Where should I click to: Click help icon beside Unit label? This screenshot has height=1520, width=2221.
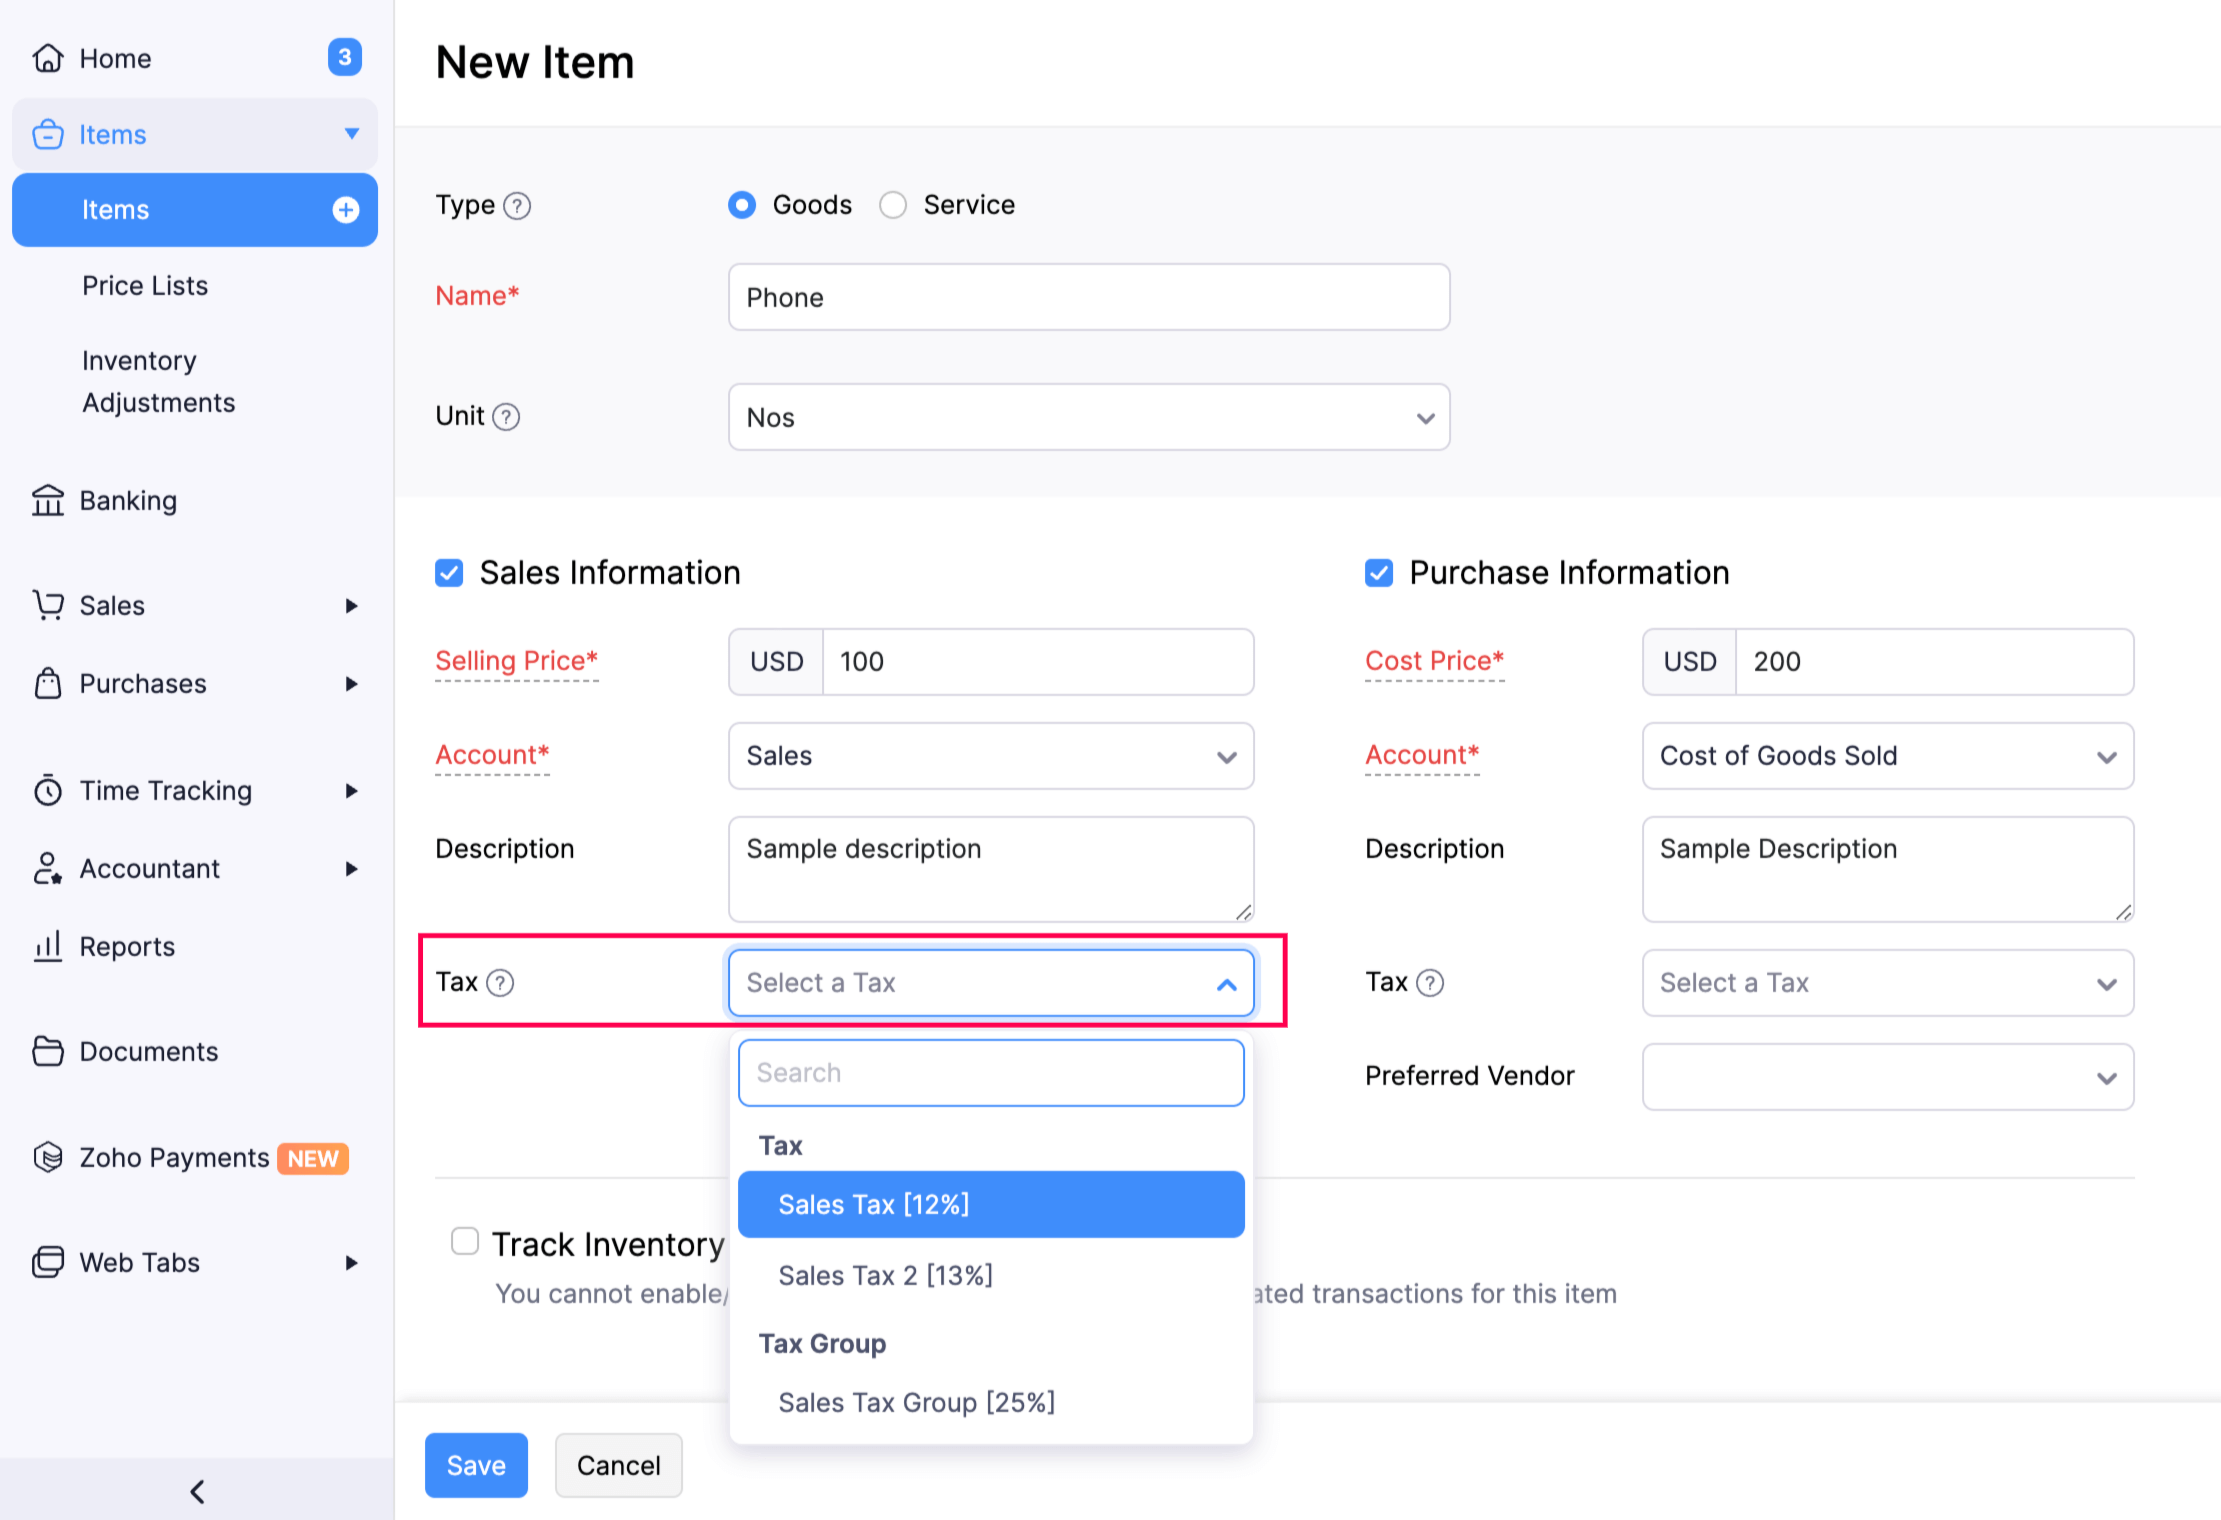pyautogui.click(x=507, y=417)
